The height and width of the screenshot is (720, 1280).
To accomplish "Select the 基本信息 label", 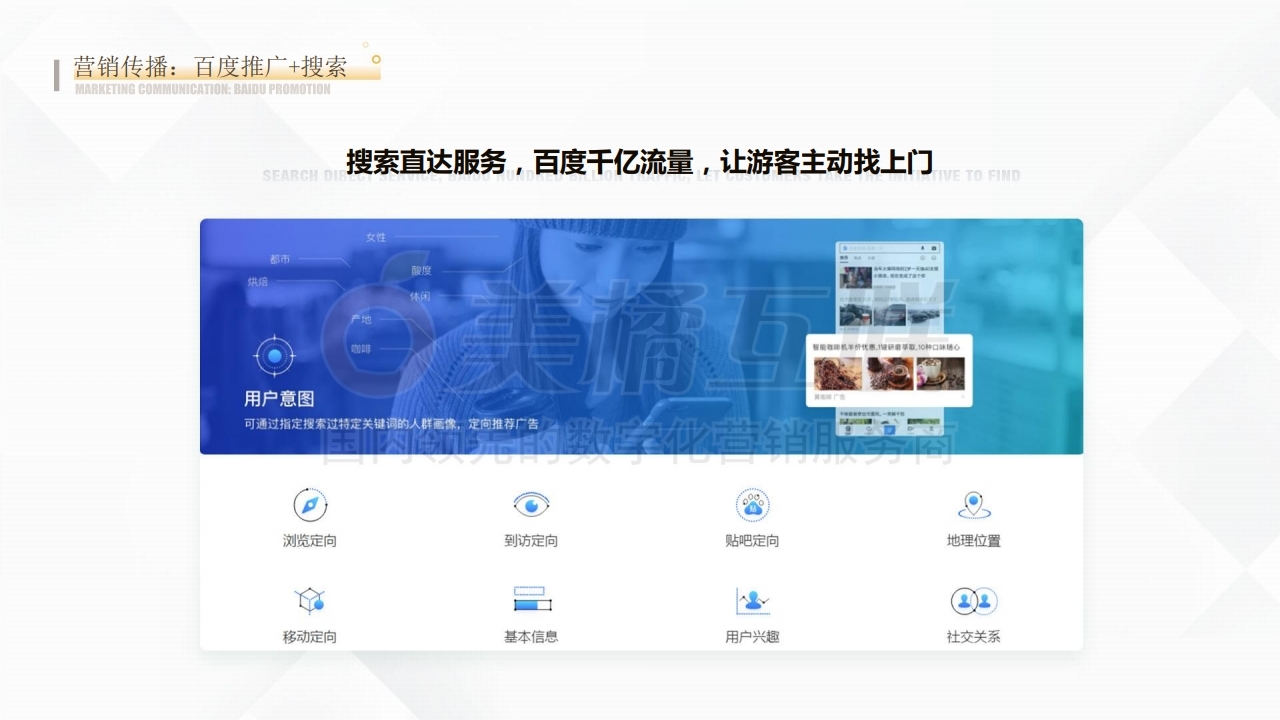I will click(531, 637).
